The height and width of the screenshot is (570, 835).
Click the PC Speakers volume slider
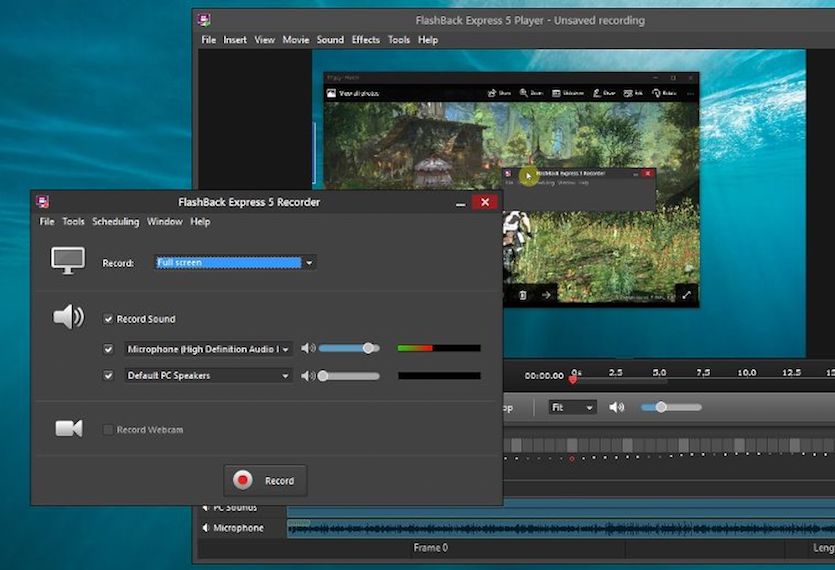349,376
